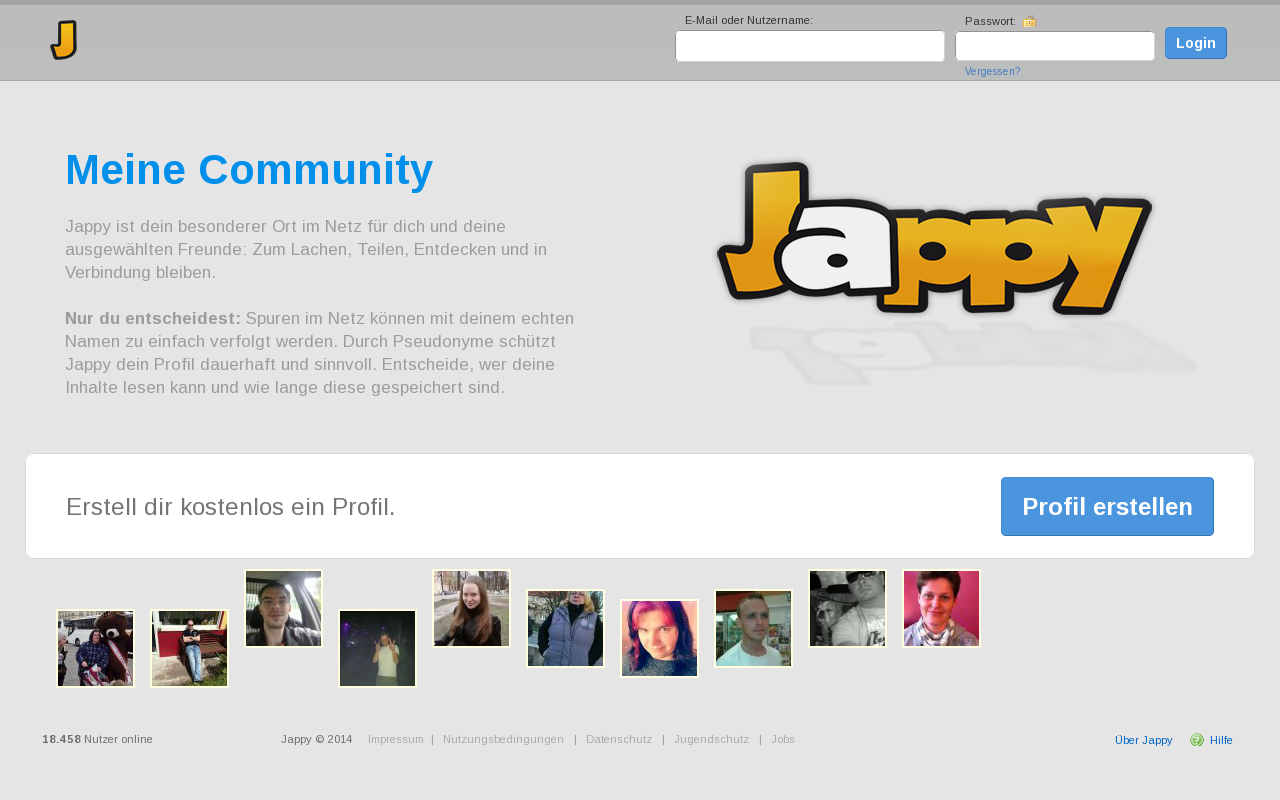The image size is (1280, 800).
Task: Click the Jappy © 2014 footer text
Action: point(316,740)
